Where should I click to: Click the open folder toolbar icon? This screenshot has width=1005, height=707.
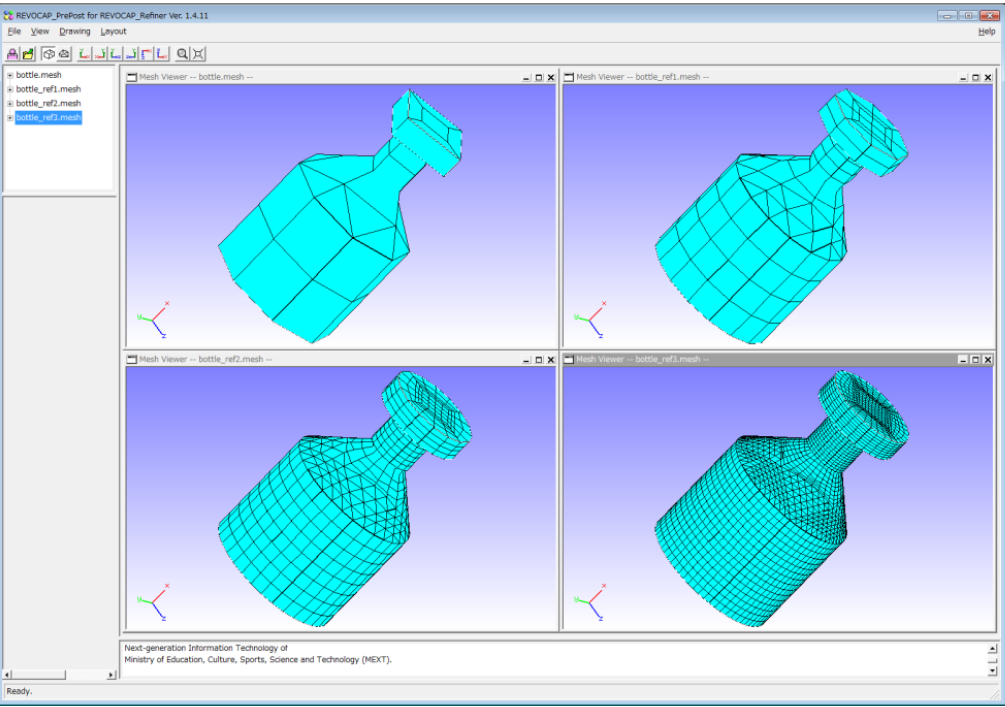click(28, 53)
